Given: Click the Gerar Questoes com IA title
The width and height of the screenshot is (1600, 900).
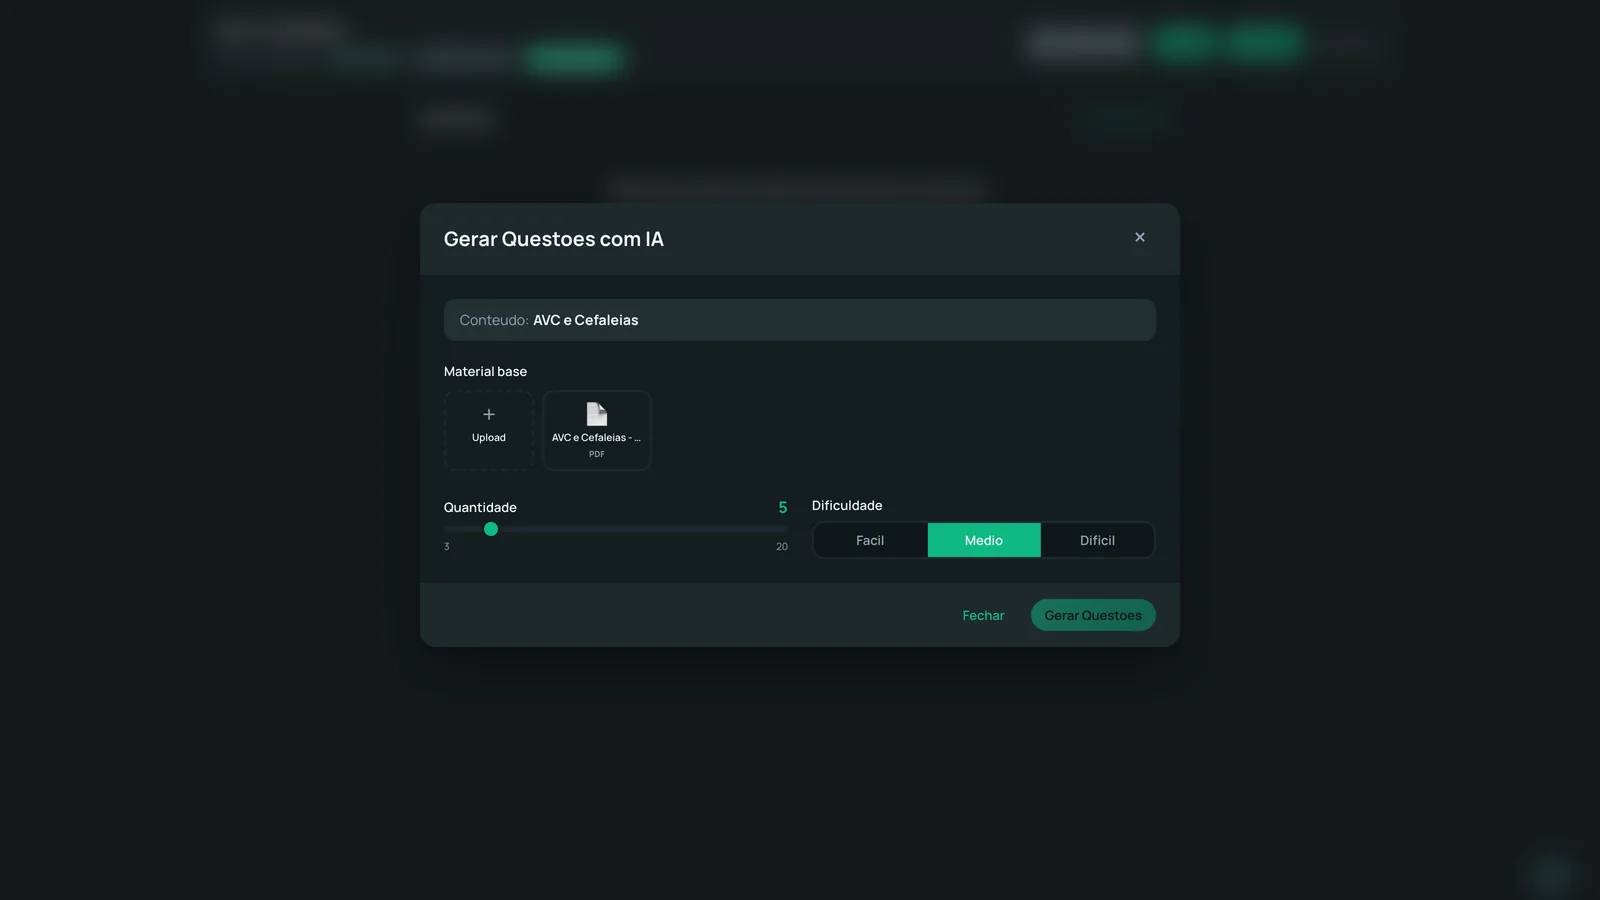Looking at the screenshot, I should [554, 239].
